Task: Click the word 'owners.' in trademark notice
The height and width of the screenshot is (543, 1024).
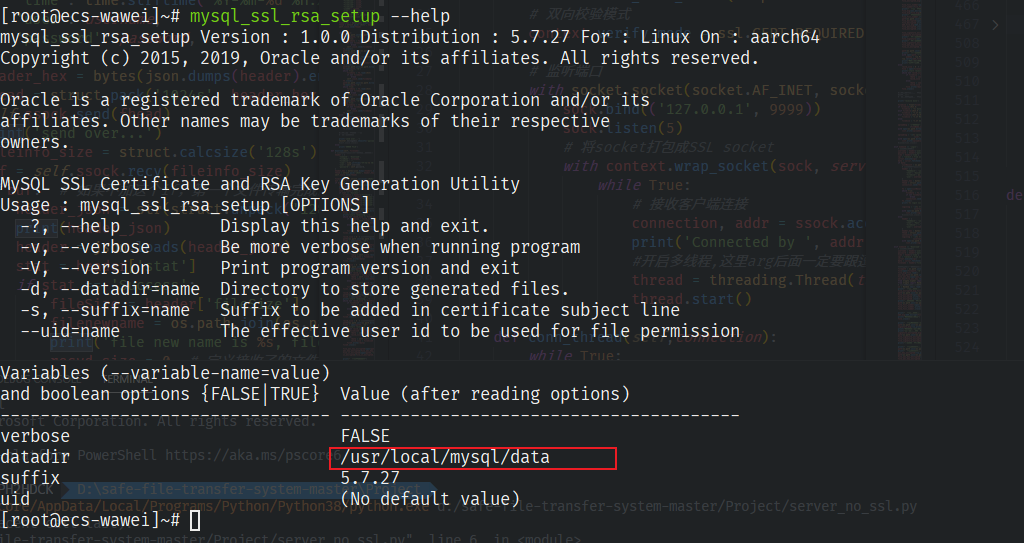Action: pos(35,142)
